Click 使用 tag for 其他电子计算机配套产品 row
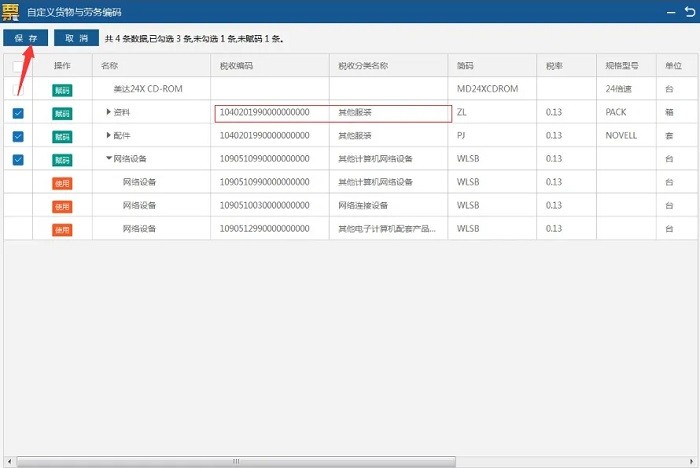700x468 pixels. coord(62,229)
